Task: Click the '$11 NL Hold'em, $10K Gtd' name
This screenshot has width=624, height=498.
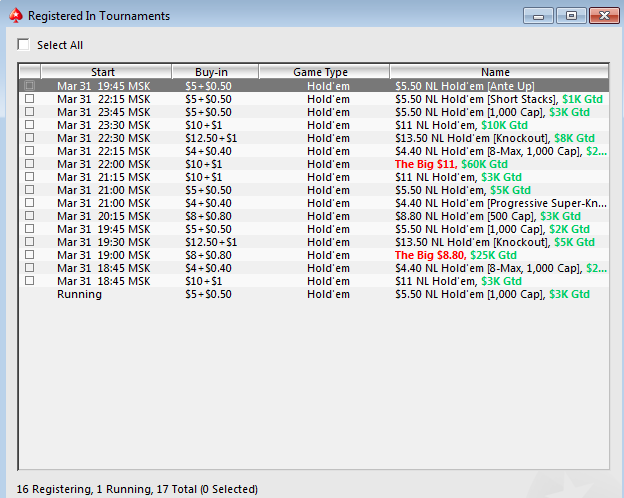Action: (x=461, y=125)
